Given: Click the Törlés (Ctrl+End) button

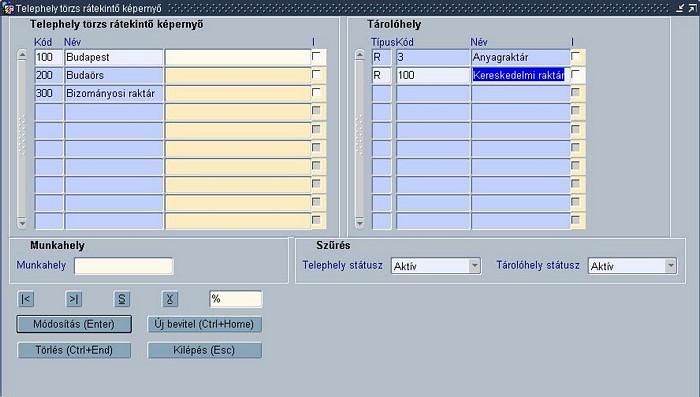Looking at the screenshot, I should [x=74, y=350].
